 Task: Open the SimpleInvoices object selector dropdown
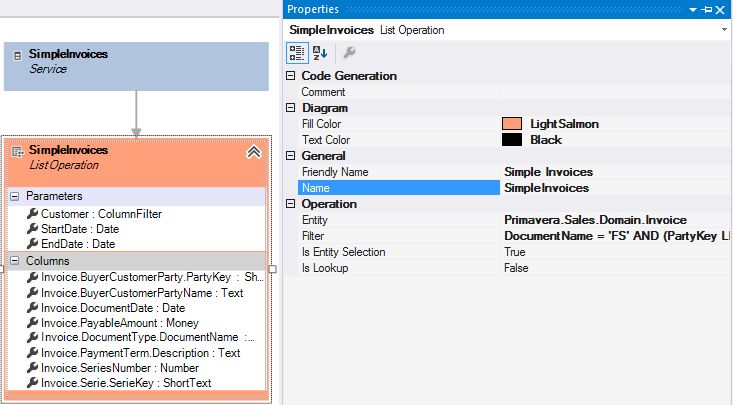[x=724, y=29]
